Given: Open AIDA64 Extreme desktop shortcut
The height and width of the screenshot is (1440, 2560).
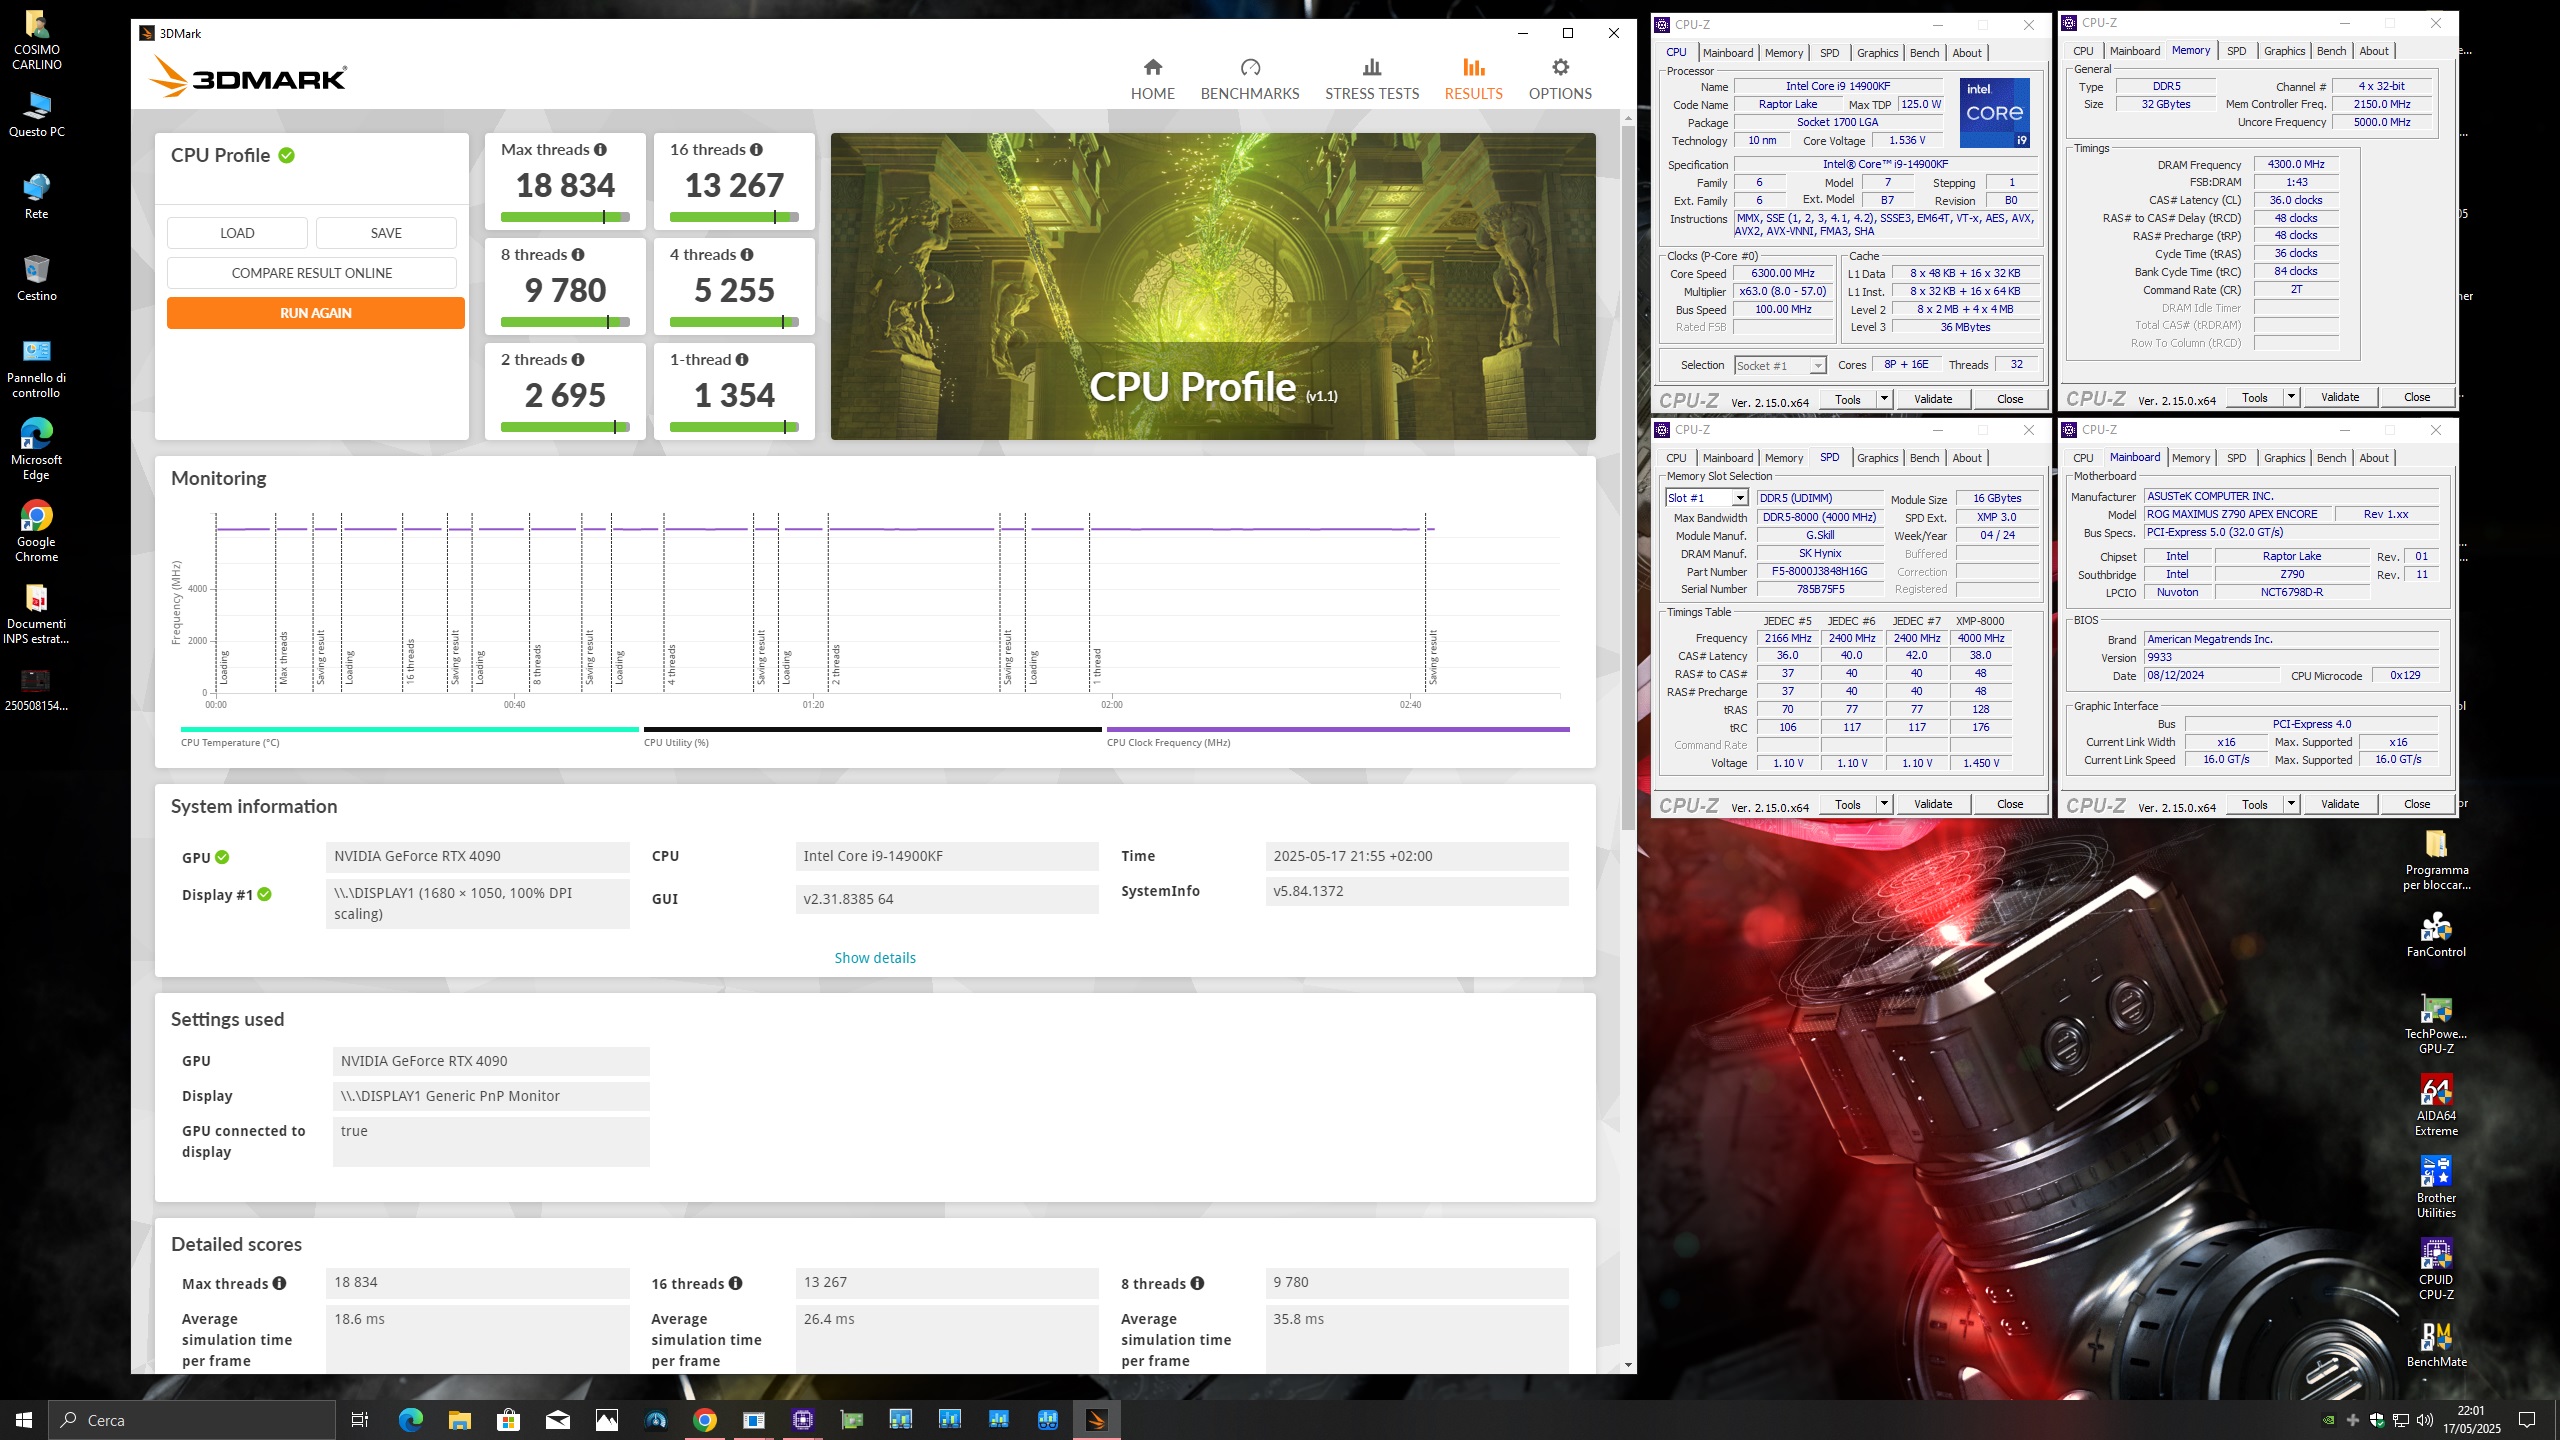Looking at the screenshot, I should (x=2436, y=1106).
